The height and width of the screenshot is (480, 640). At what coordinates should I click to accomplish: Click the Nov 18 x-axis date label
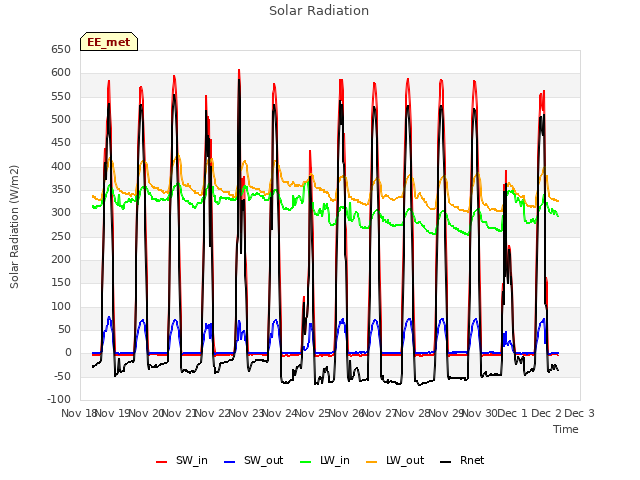[x=78, y=413]
